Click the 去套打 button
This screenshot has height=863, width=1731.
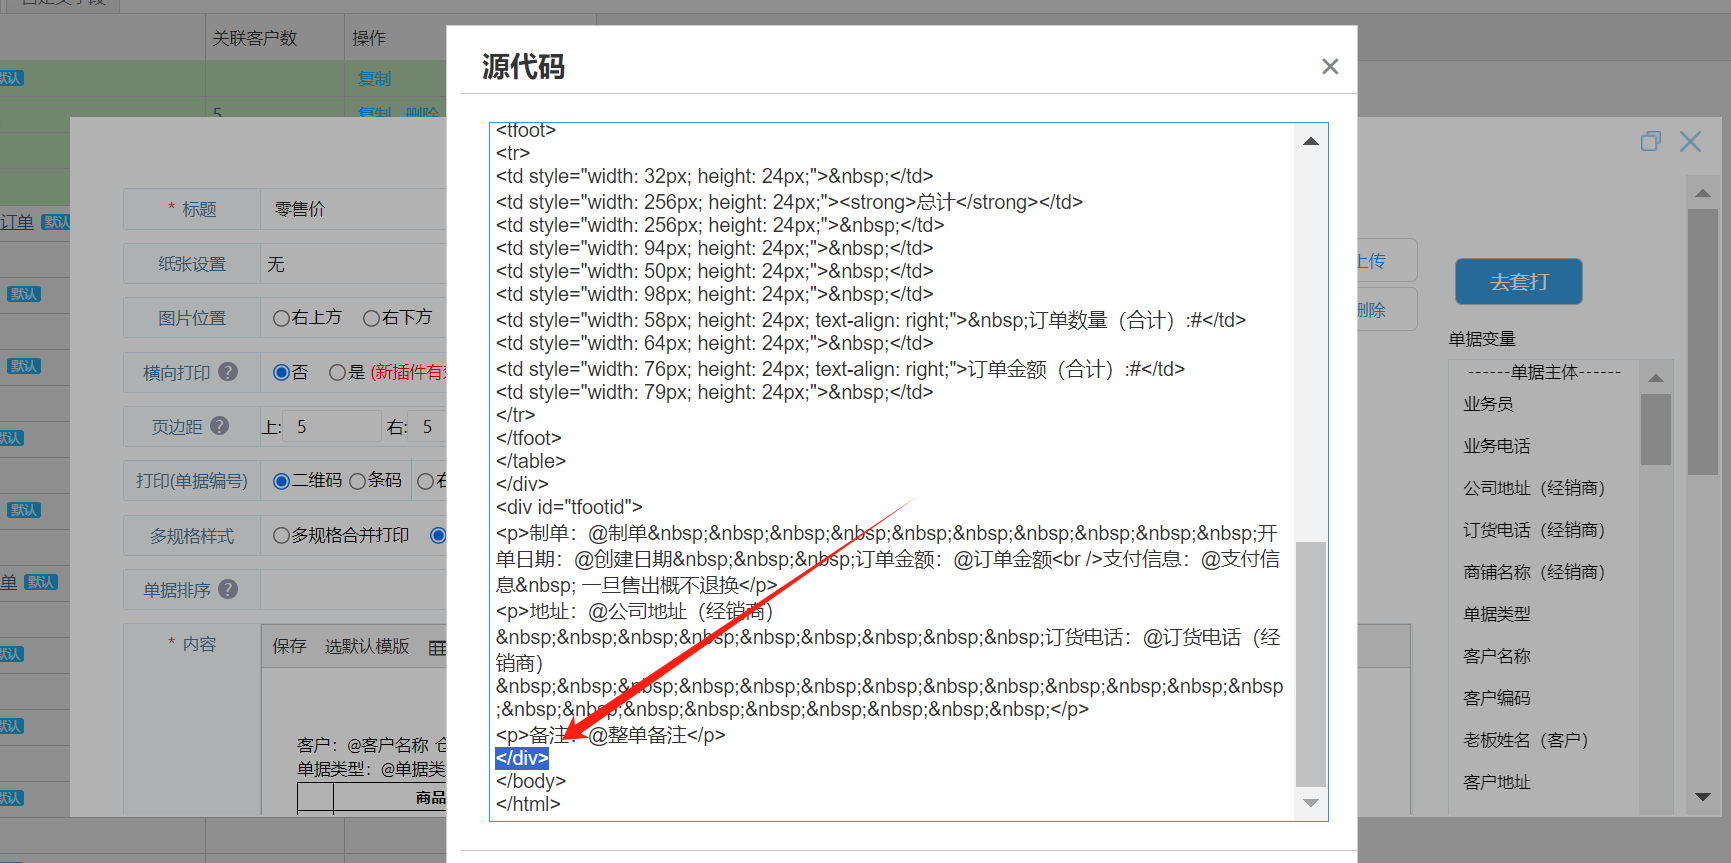pyautogui.click(x=1518, y=282)
